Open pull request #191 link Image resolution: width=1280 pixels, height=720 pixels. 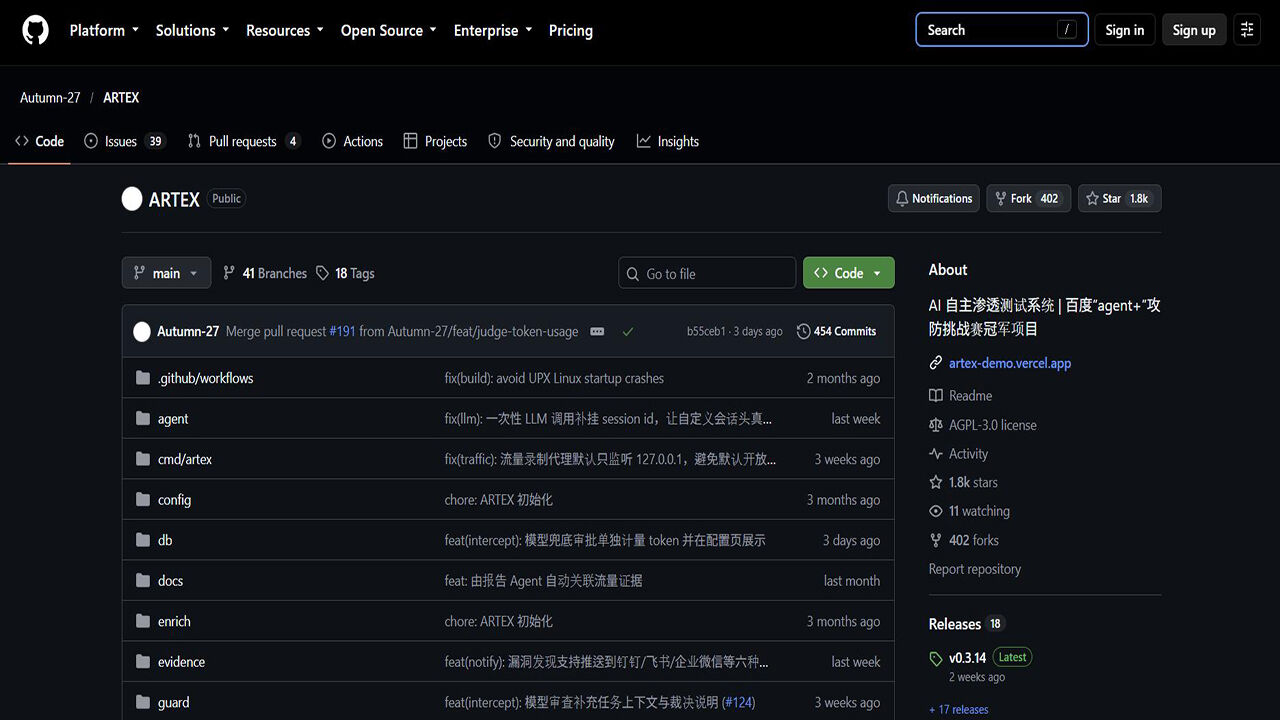(342, 331)
